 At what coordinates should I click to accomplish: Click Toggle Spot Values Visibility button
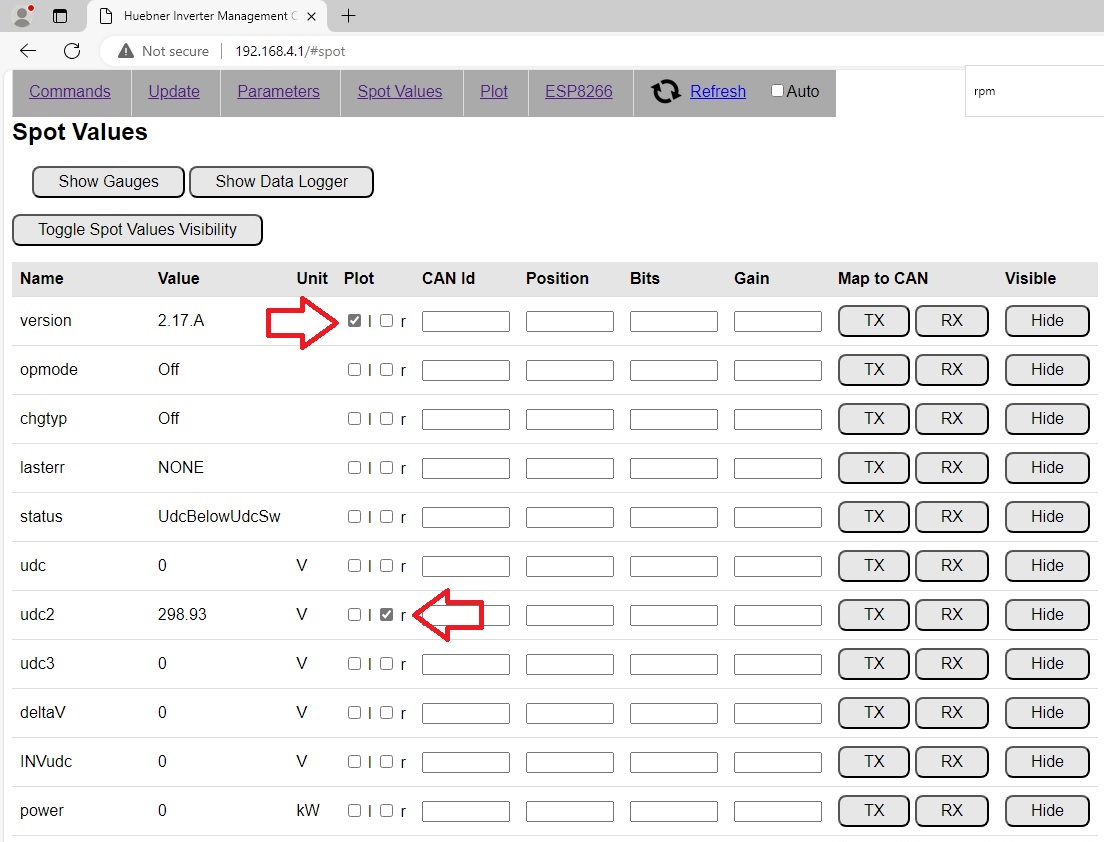[x=137, y=229]
